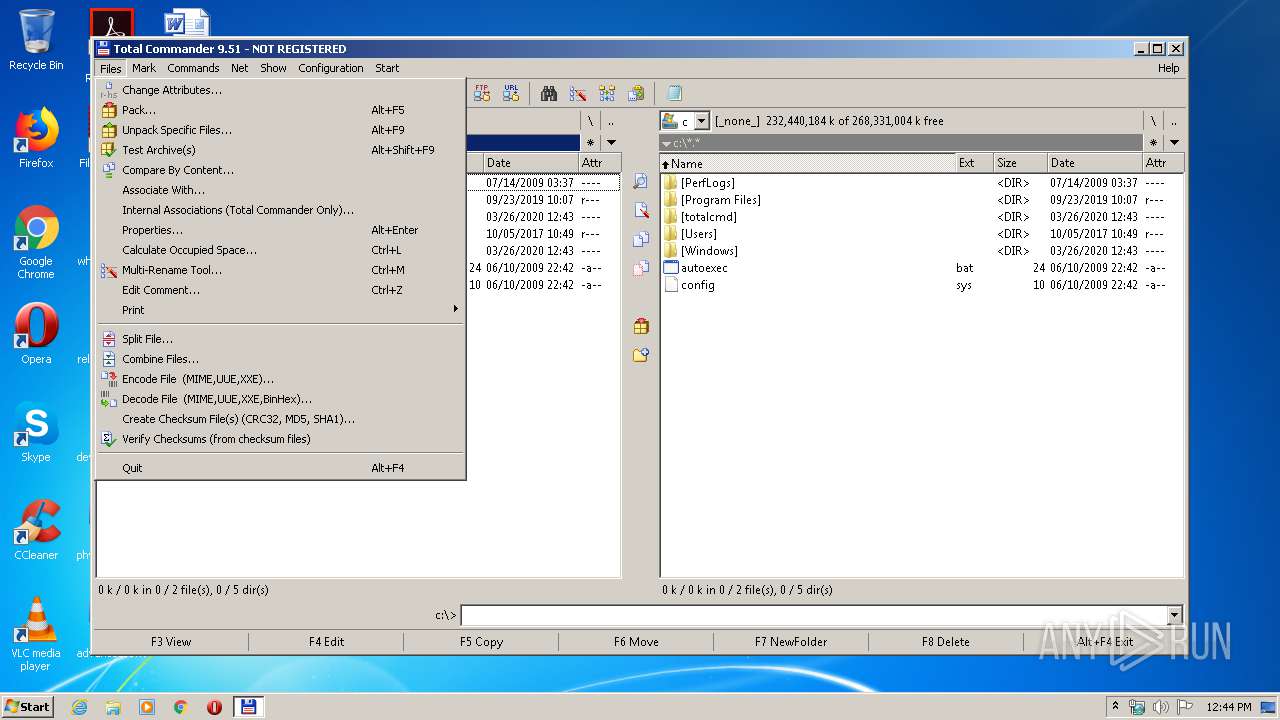Click the config file icon in the right panel

pyautogui.click(x=671, y=285)
